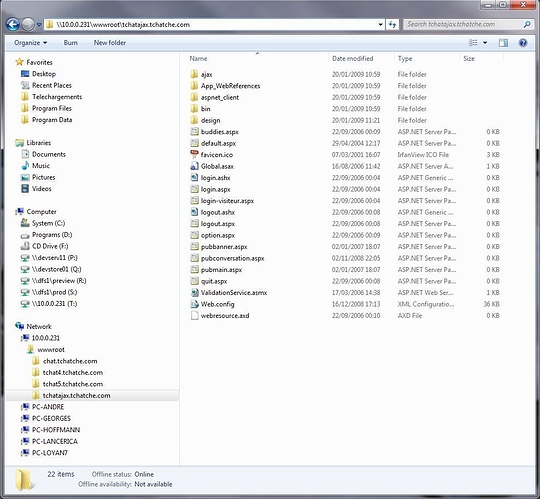Screen dimensions: 540x499
Task: Select the favicon.ico file icon
Action: pyautogui.click(x=194, y=155)
